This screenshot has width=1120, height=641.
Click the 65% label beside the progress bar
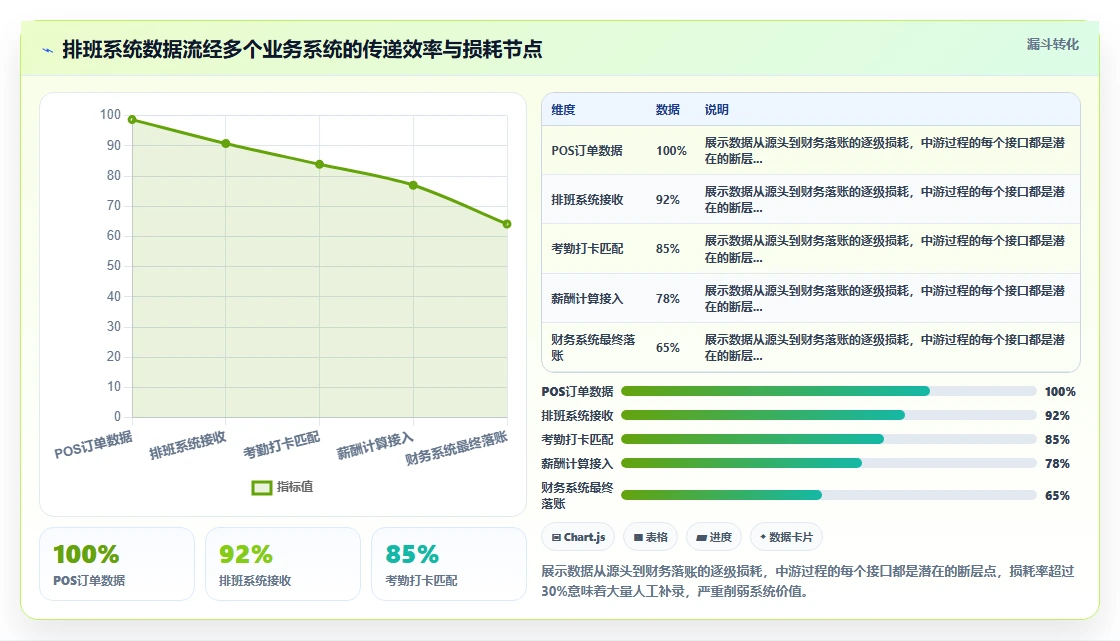click(x=1057, y=495)
